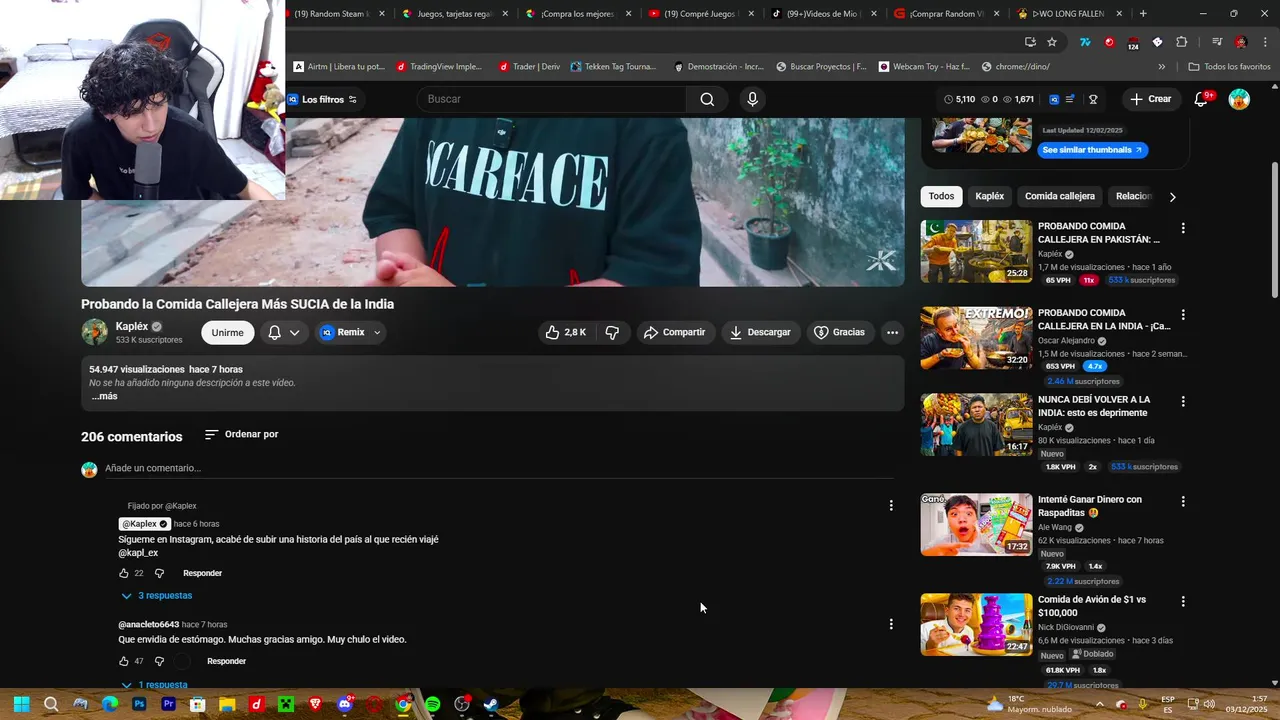The height and width of the screenshot is (720, 1280).
Task: Open more actions menu beside Gracias
Action: (892, 332)
